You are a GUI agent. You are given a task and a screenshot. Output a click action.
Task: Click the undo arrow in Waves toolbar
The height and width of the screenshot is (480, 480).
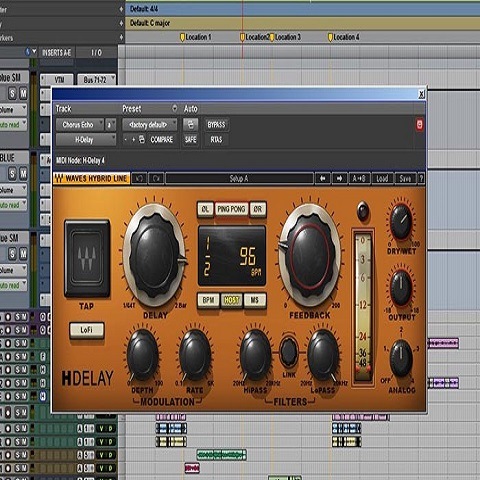pyautogui.click(x=139, y=179)
